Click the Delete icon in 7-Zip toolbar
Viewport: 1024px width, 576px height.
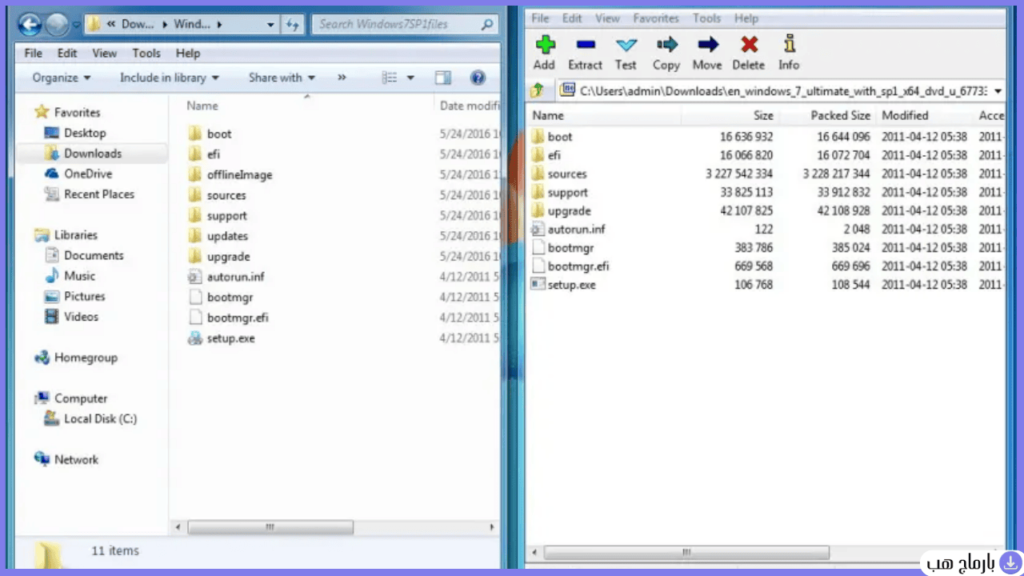point(748,45)
